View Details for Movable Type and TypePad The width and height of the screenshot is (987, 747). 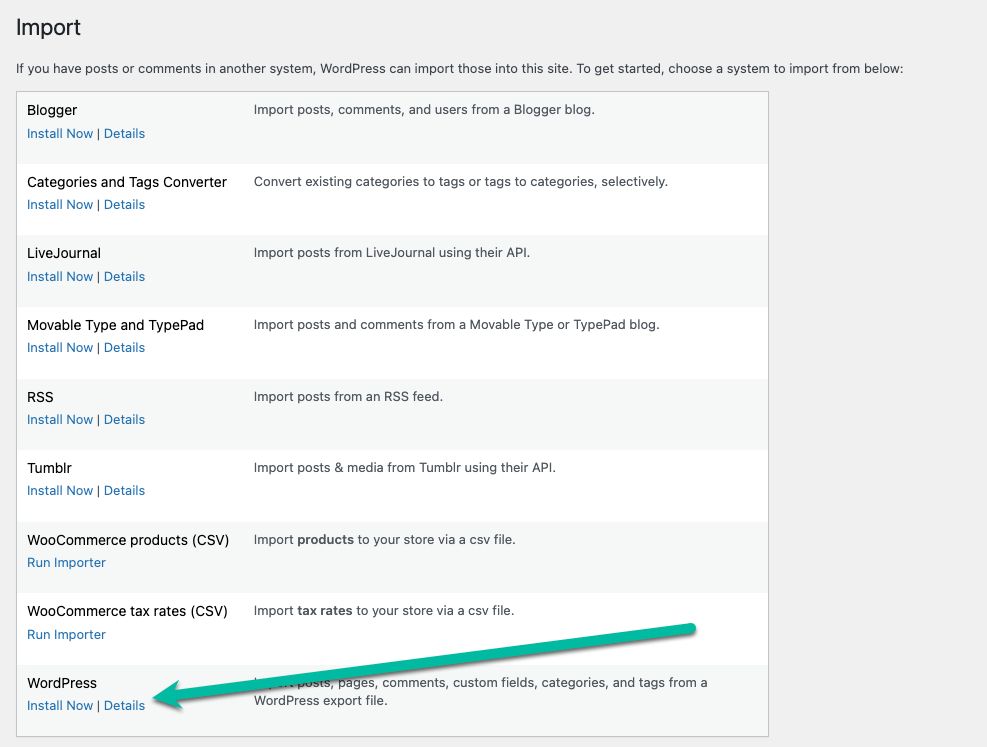(x=124, y=347)
